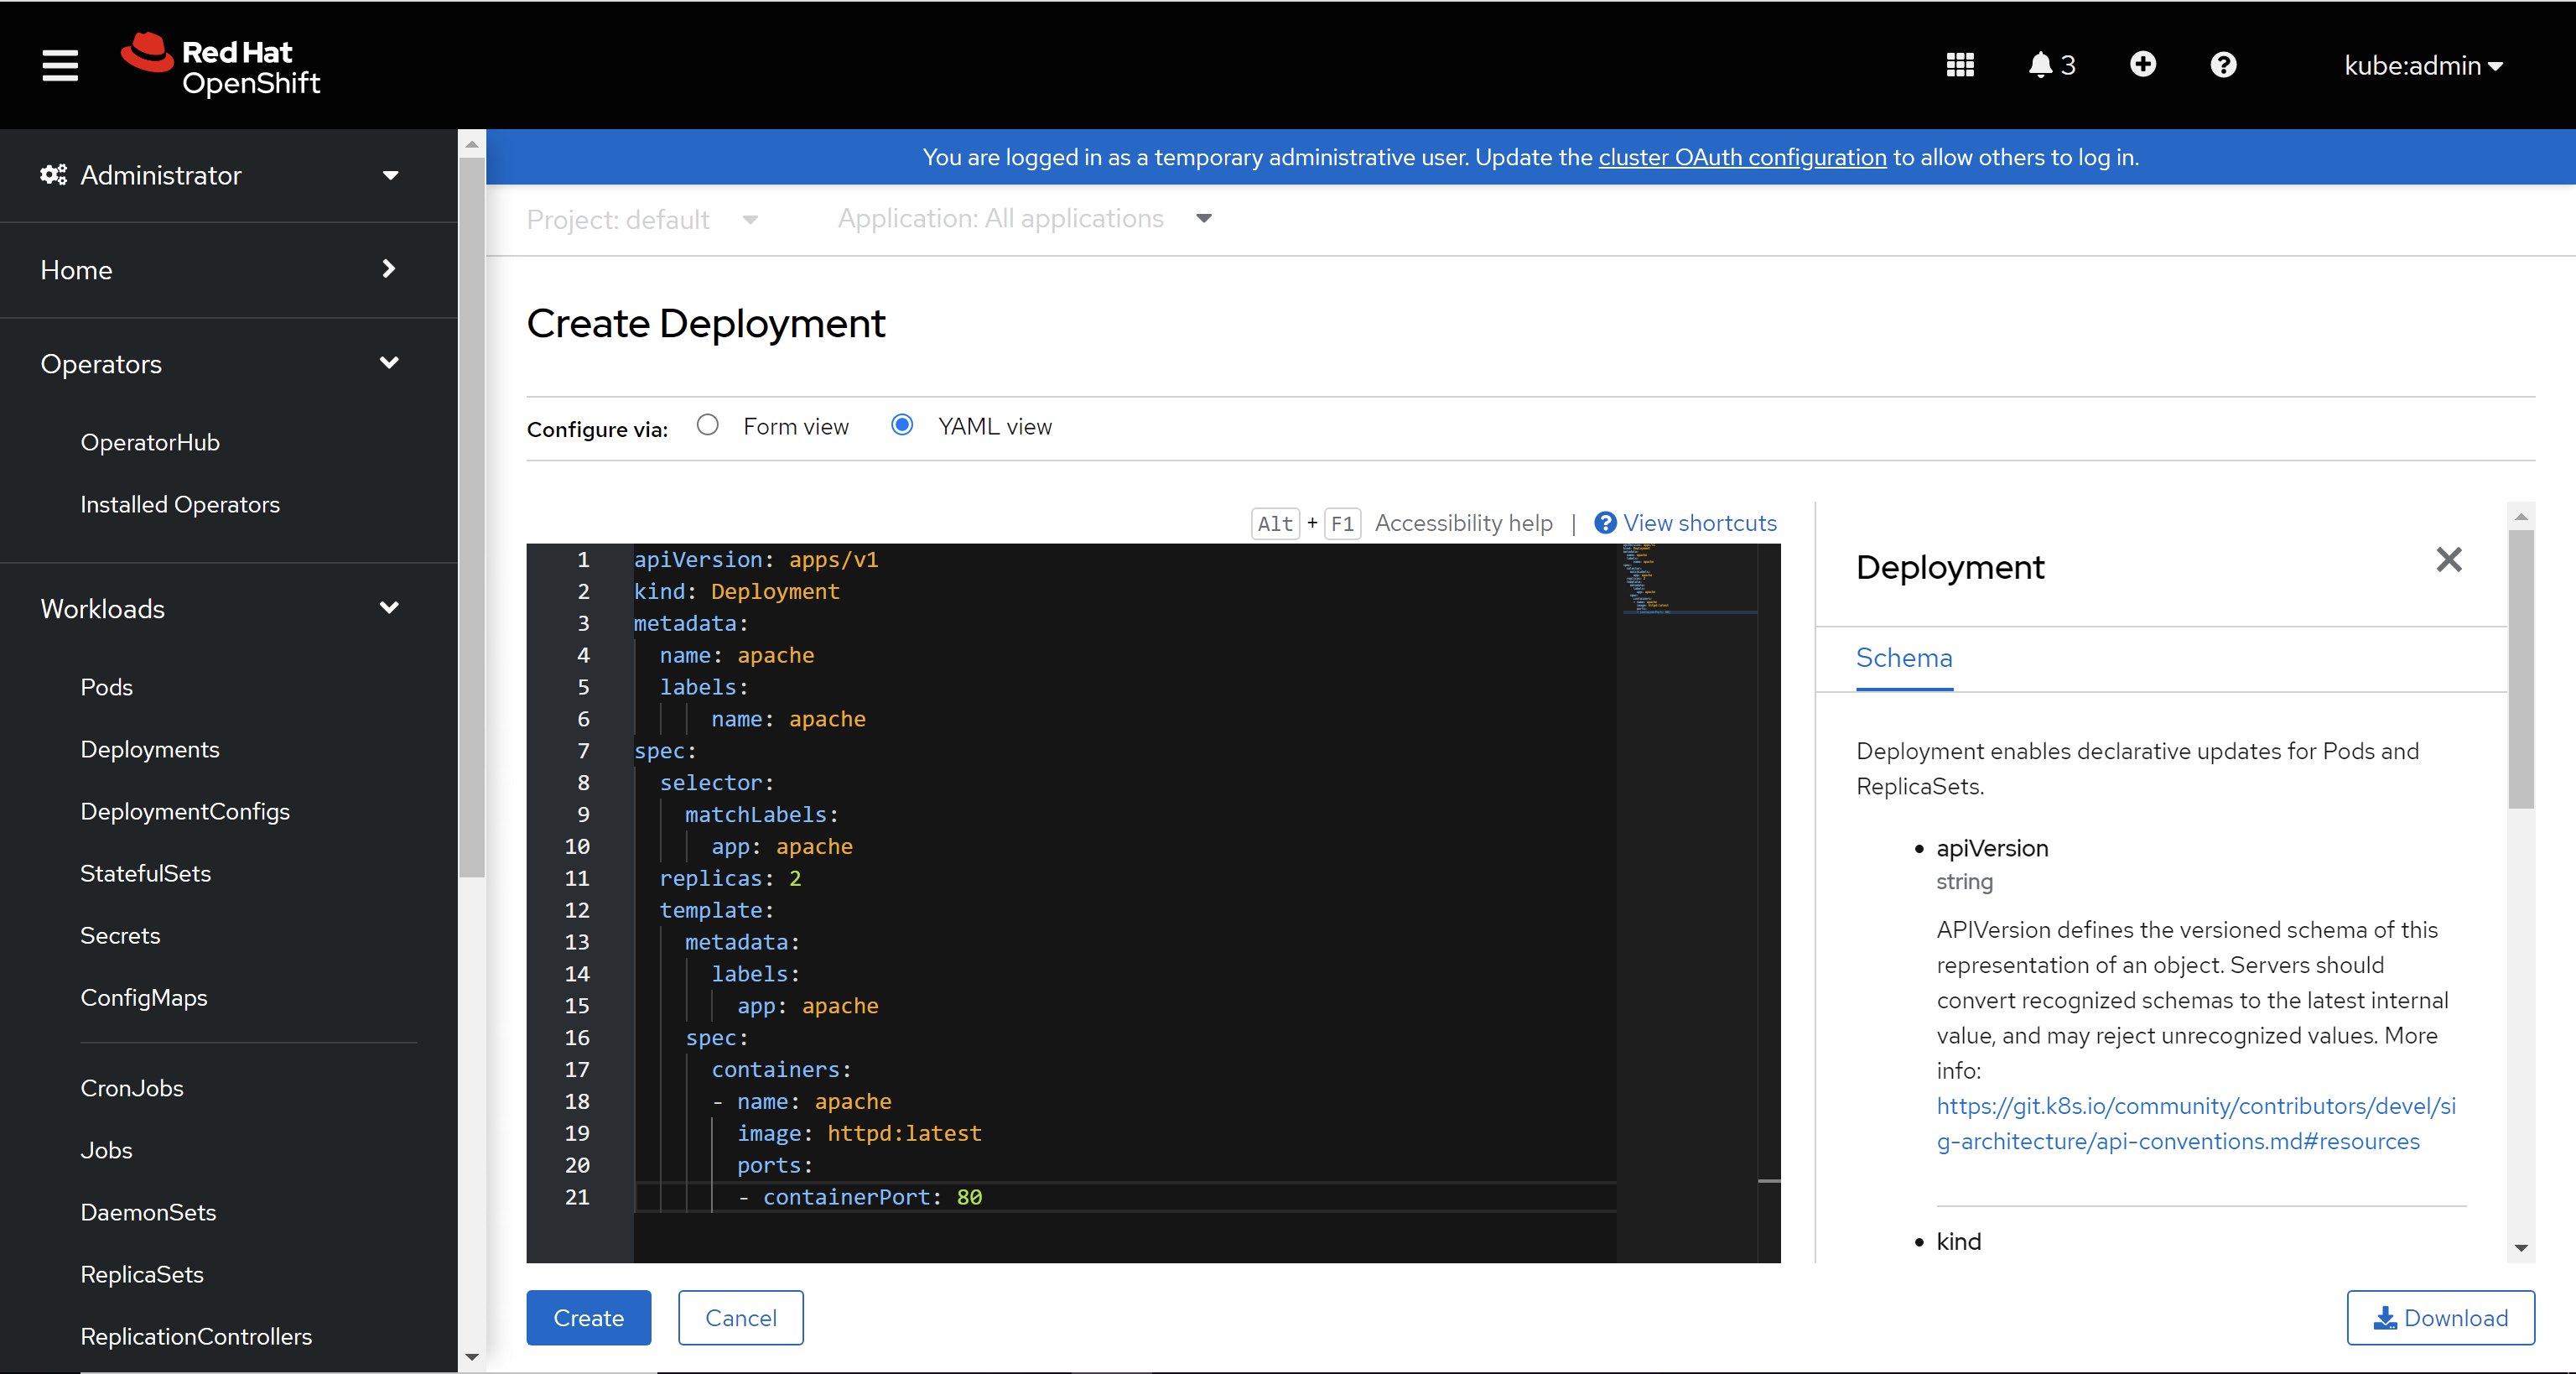
Task: Expand the Home navigation section
Action: coord(220,269)
